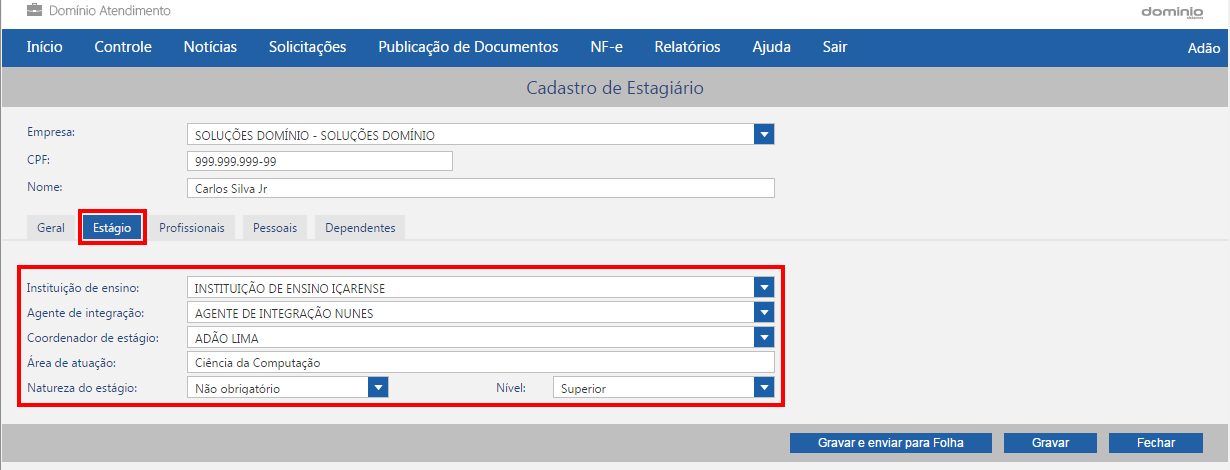Open the NF-e menu
The image size is (1230, 470).
pos(607,47)
